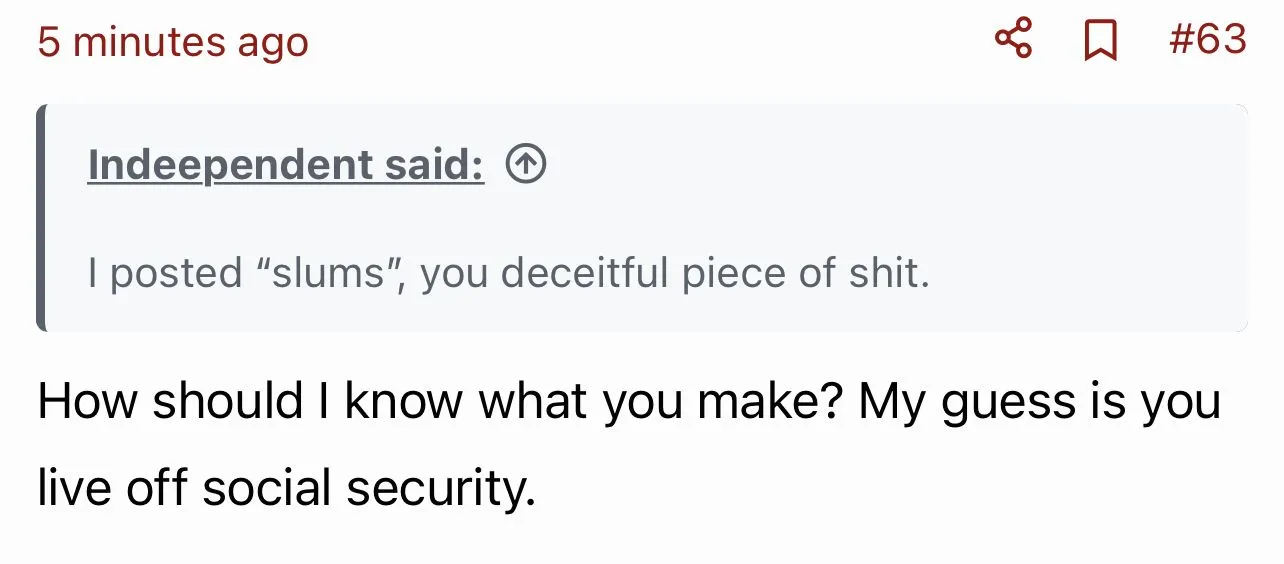
Task: Jump to Indeepenent's original post via arrow icon
Action: tap(526, 165)
